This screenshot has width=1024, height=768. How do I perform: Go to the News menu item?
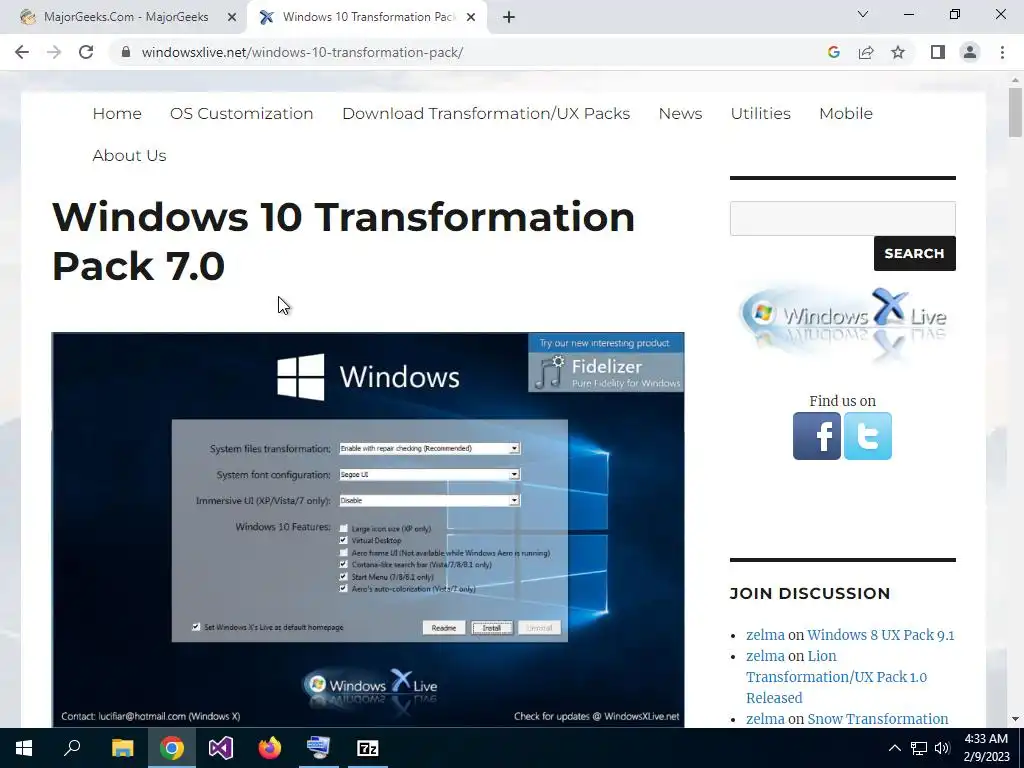coord(680,114)
